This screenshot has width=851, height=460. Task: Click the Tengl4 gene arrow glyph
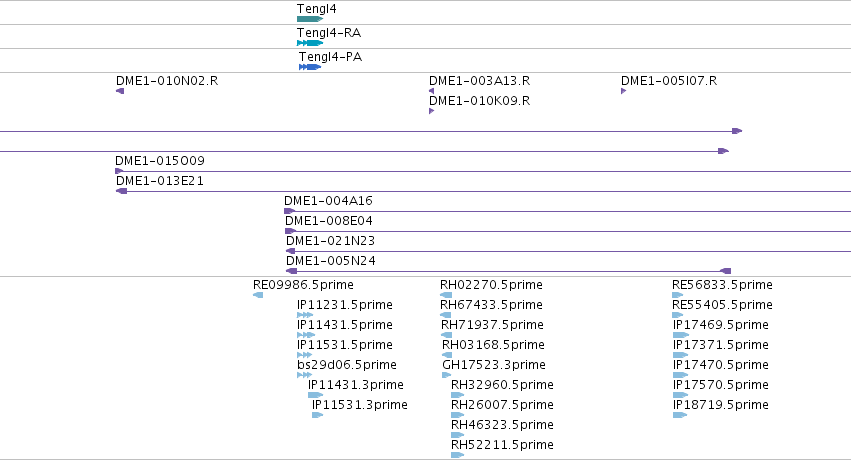pyautogui.click(x=310, y=19)
